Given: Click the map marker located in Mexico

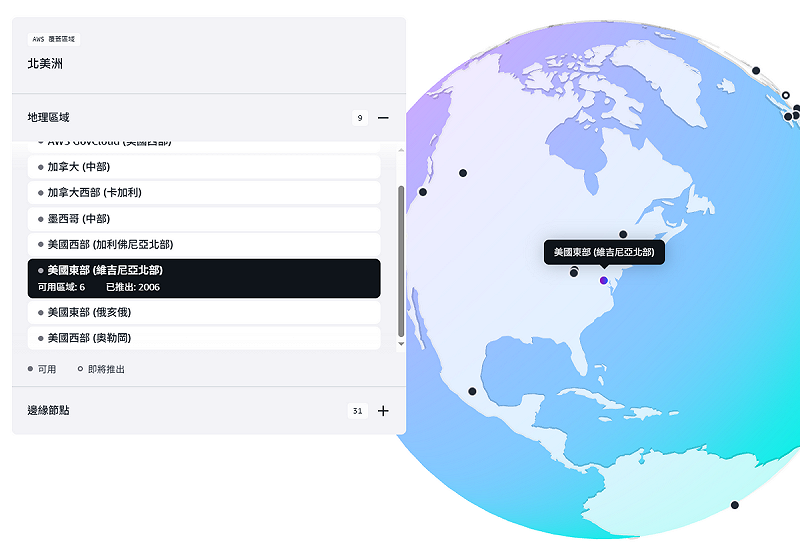Looking at the screenshot, I should click(x=472, y=391).
